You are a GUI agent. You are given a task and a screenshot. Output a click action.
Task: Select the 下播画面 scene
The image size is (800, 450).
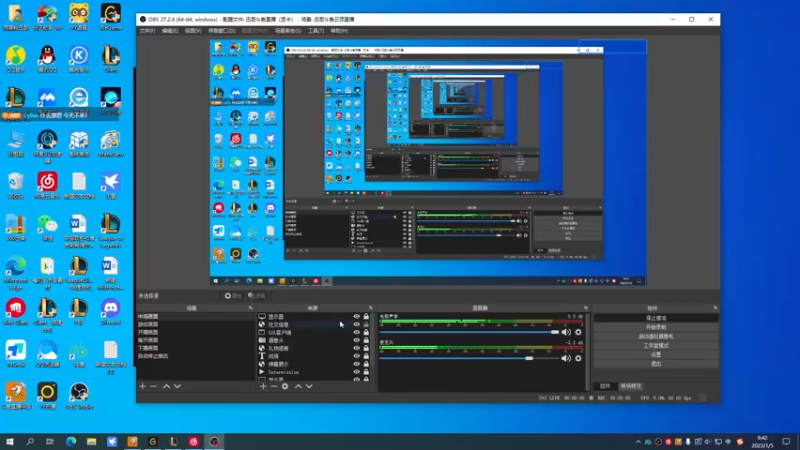[196, 348]
